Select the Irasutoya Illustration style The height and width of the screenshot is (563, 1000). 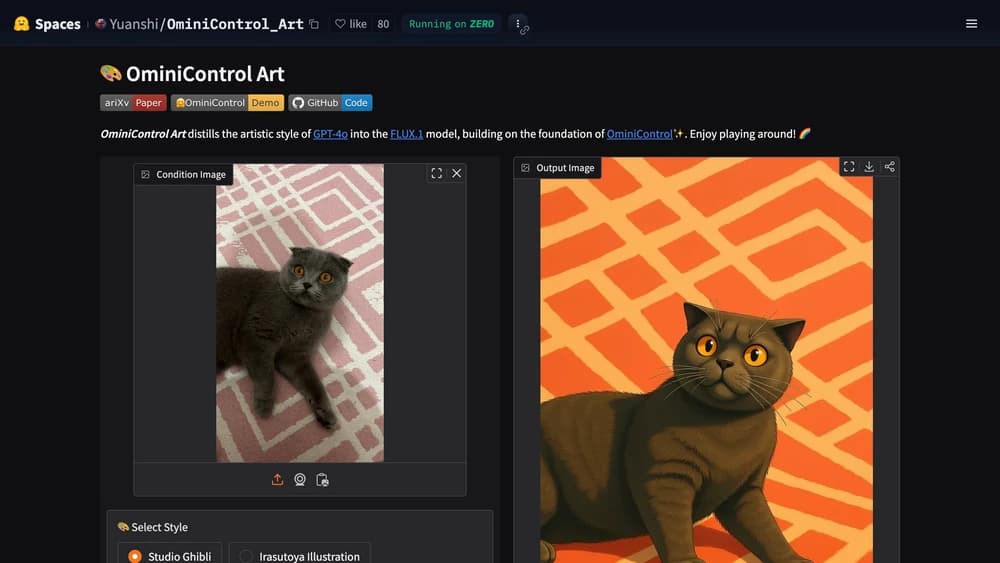(300, 556)
